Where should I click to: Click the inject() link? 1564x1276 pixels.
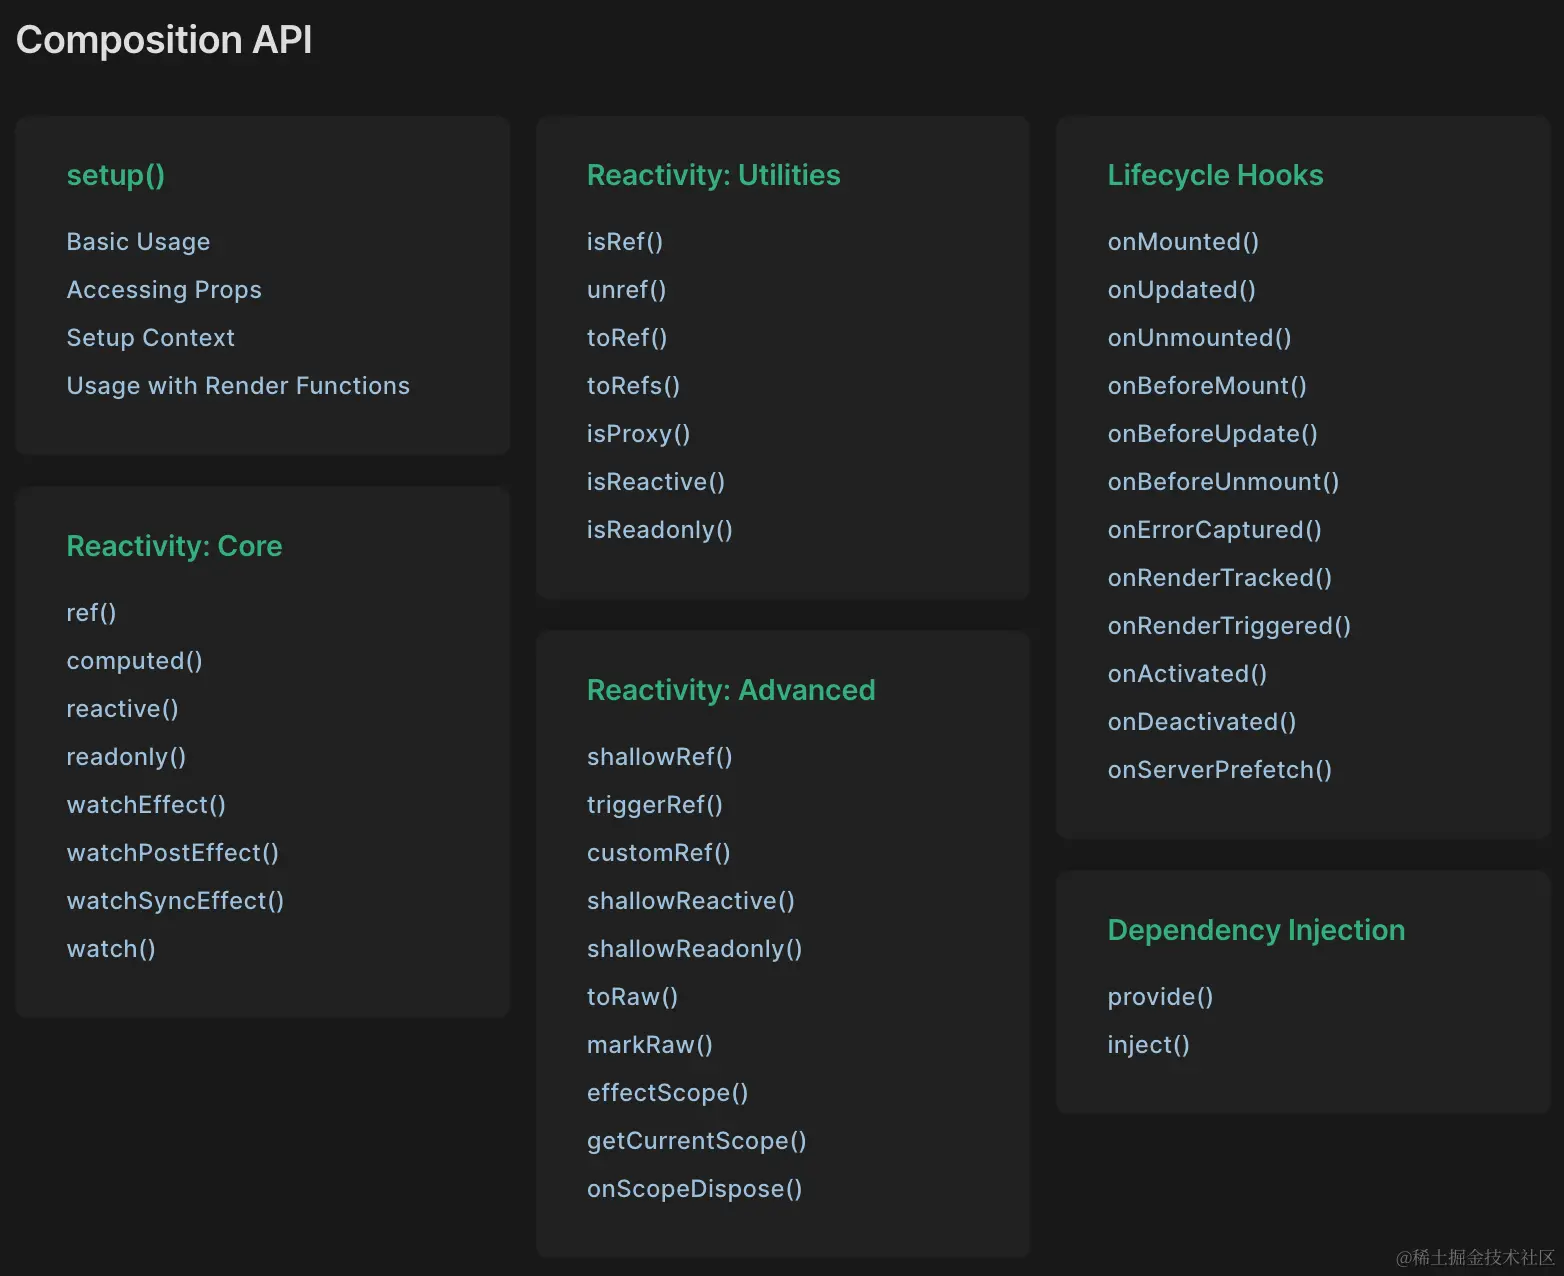coord(1148,1045)
